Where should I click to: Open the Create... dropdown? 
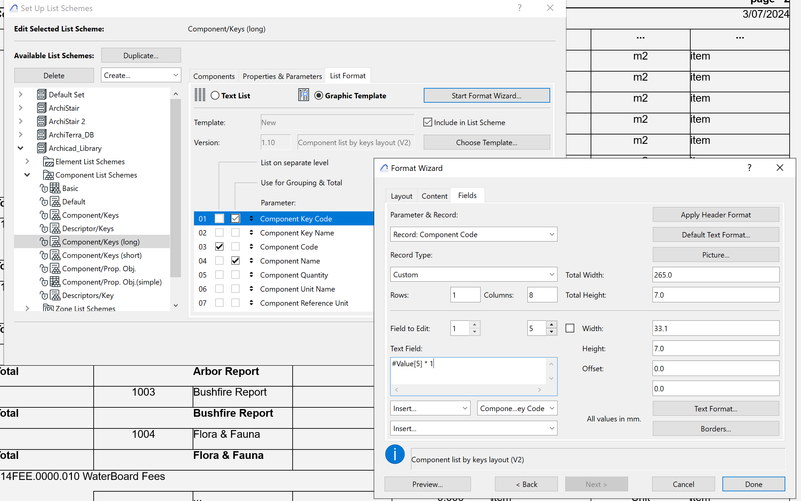141,75
